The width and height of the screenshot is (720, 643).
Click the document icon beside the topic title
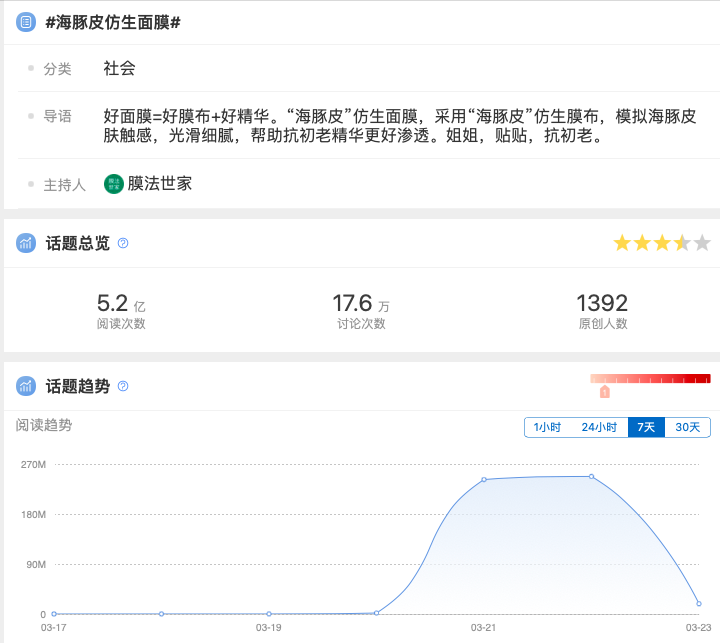click(26, 22)
